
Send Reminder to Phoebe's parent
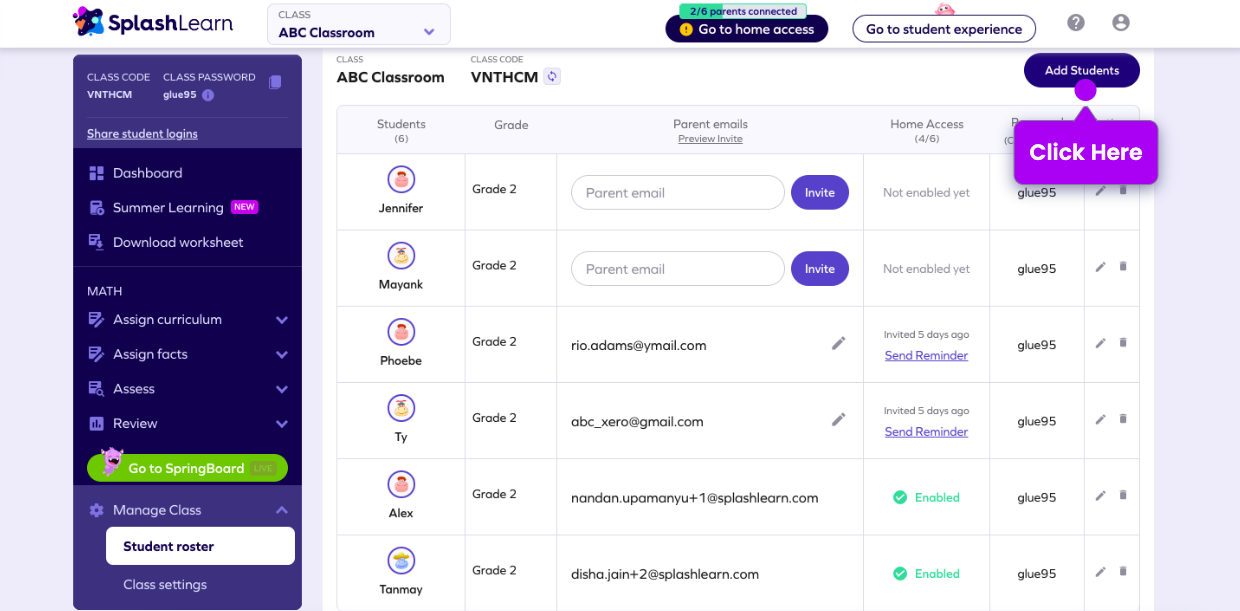926,356
